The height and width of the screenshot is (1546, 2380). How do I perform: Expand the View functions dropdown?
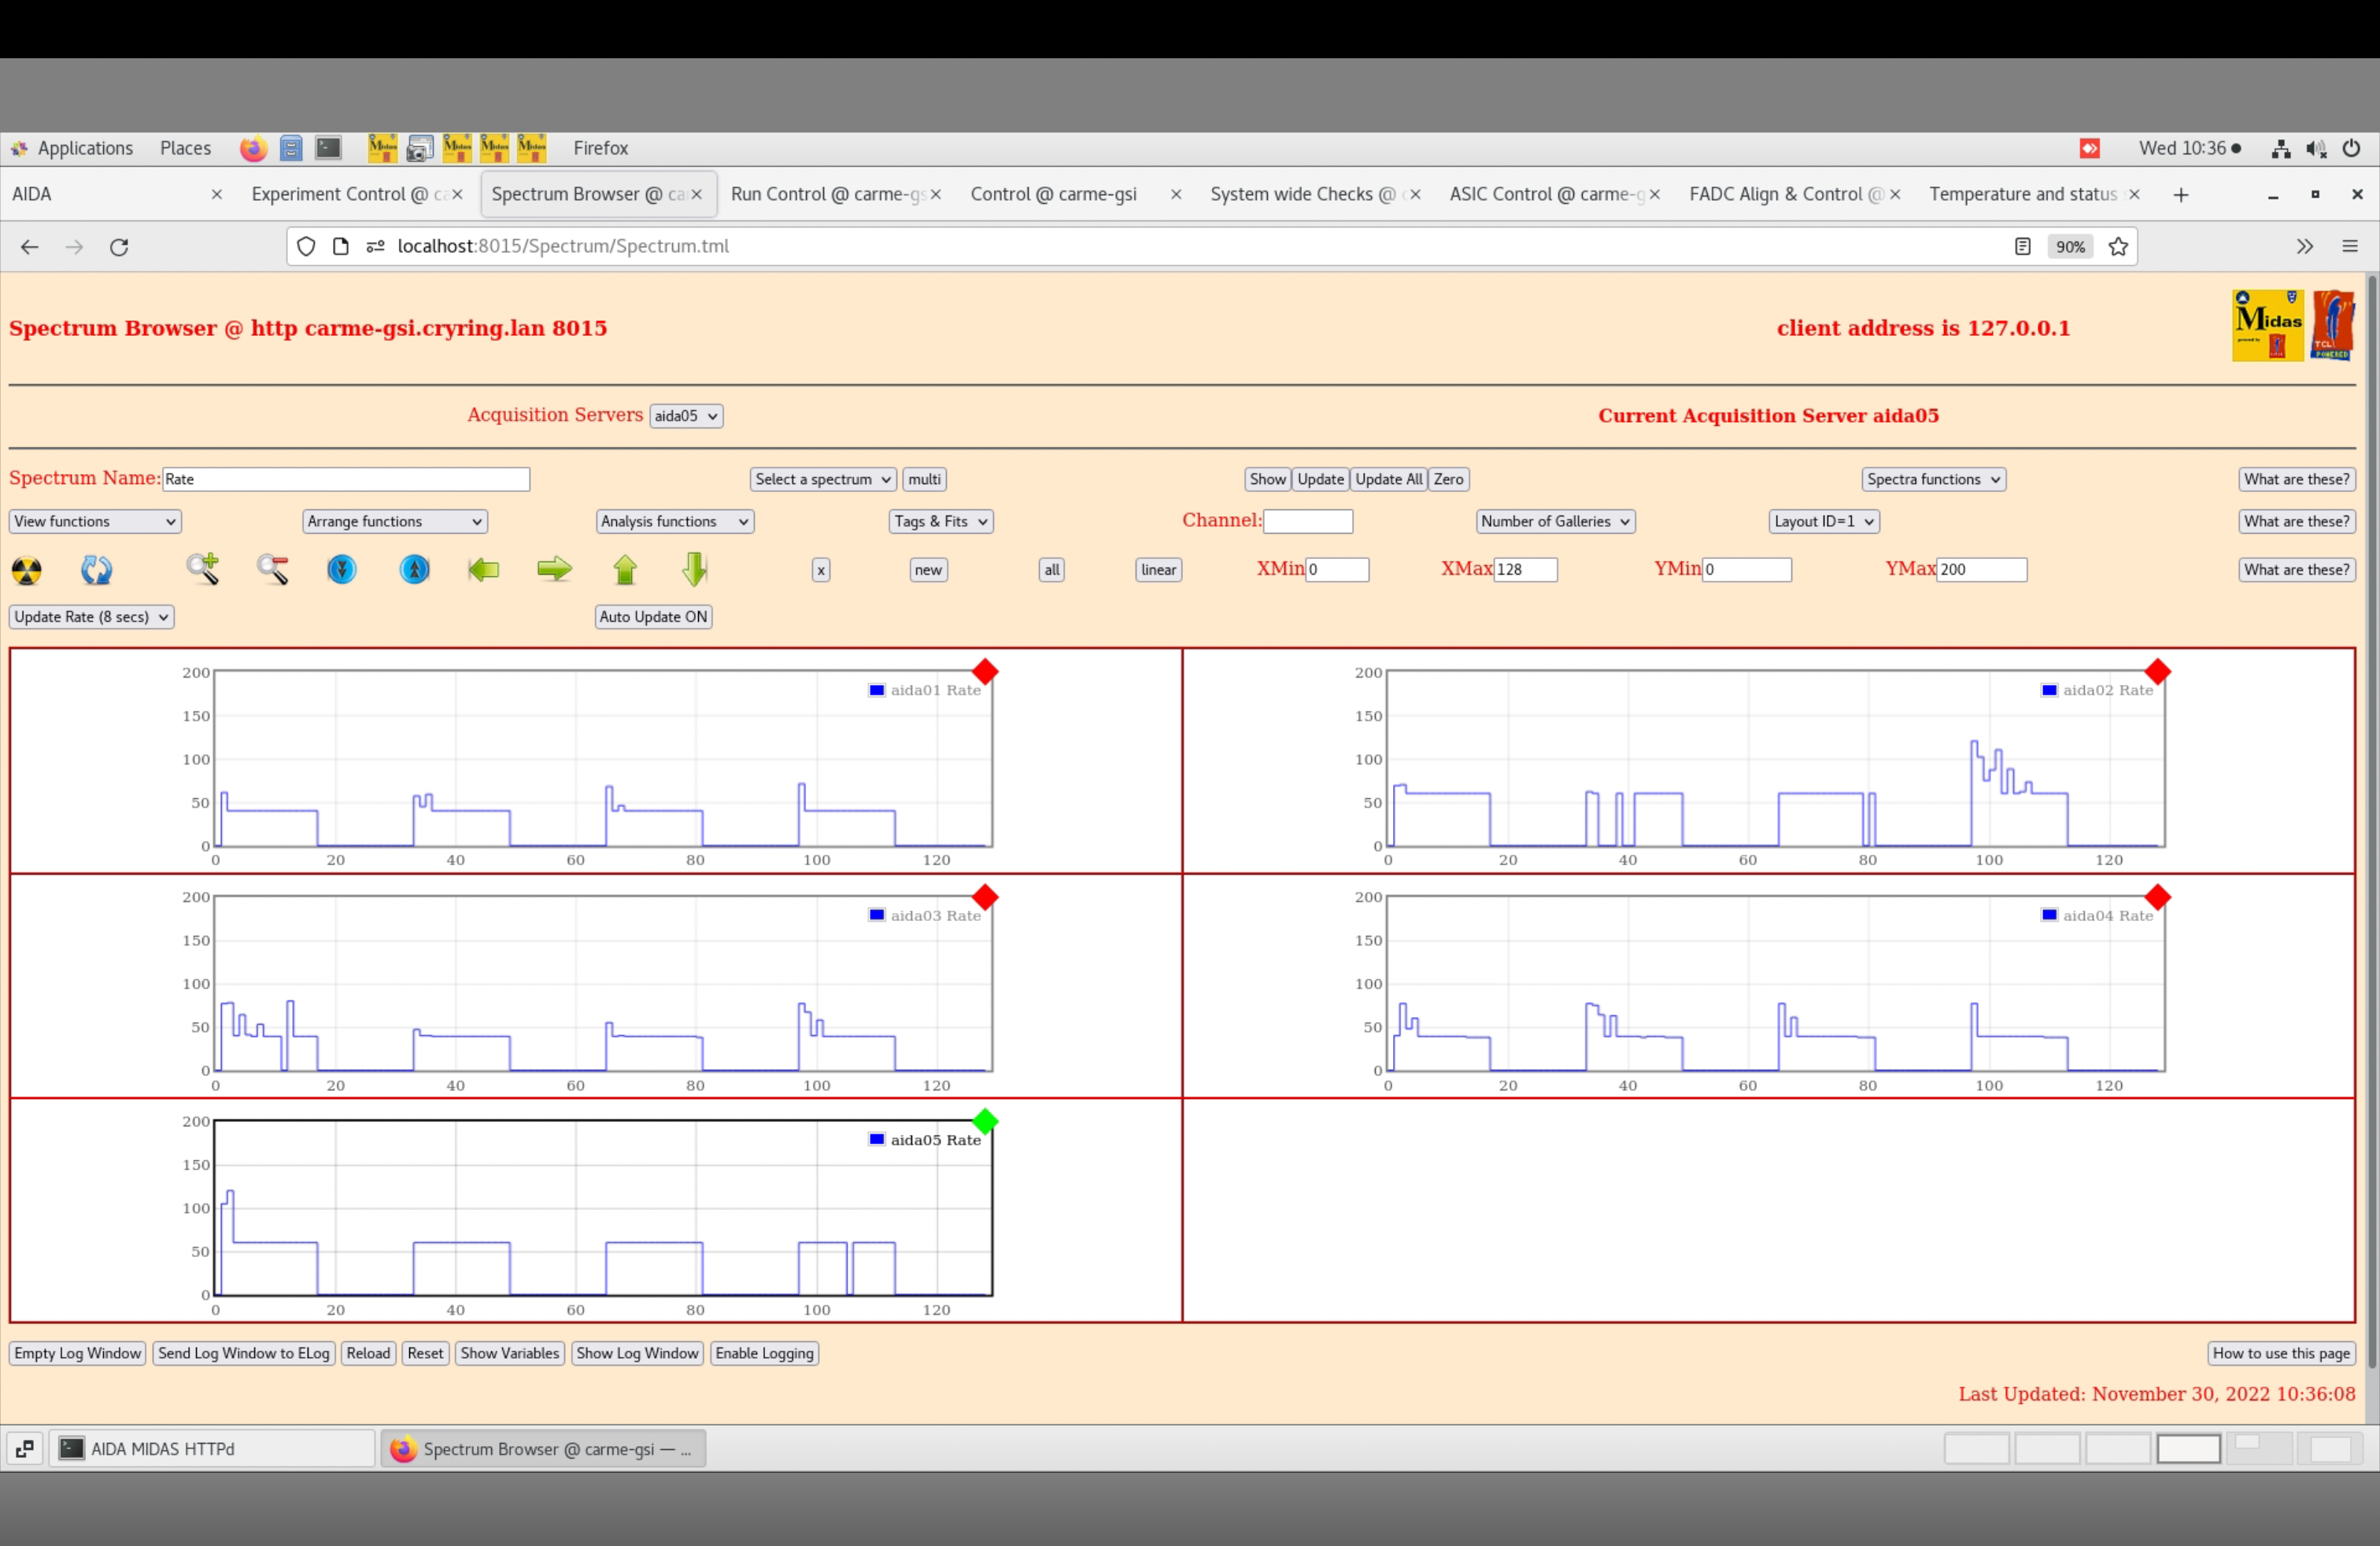coord(95,522)
